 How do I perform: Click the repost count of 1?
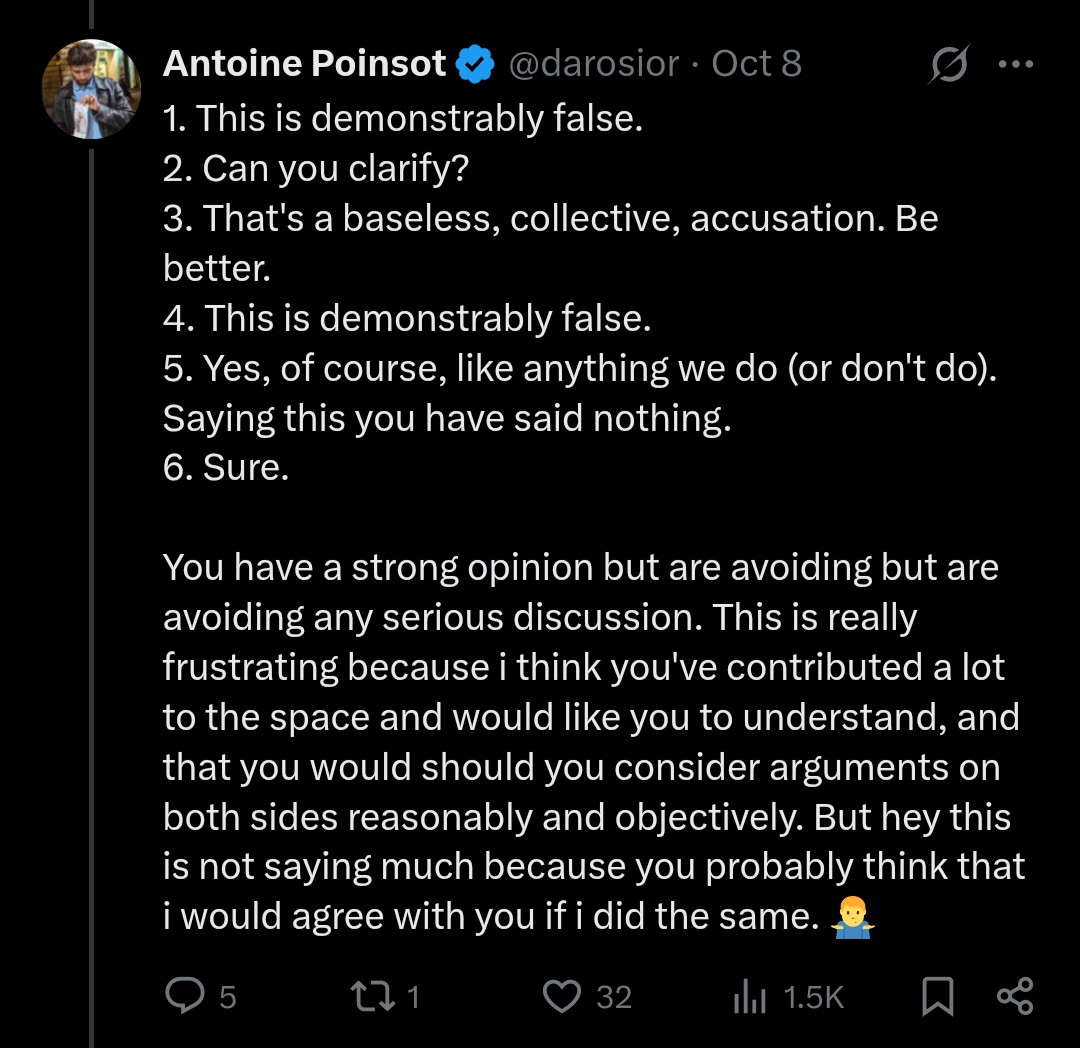(x=413, y=997)
